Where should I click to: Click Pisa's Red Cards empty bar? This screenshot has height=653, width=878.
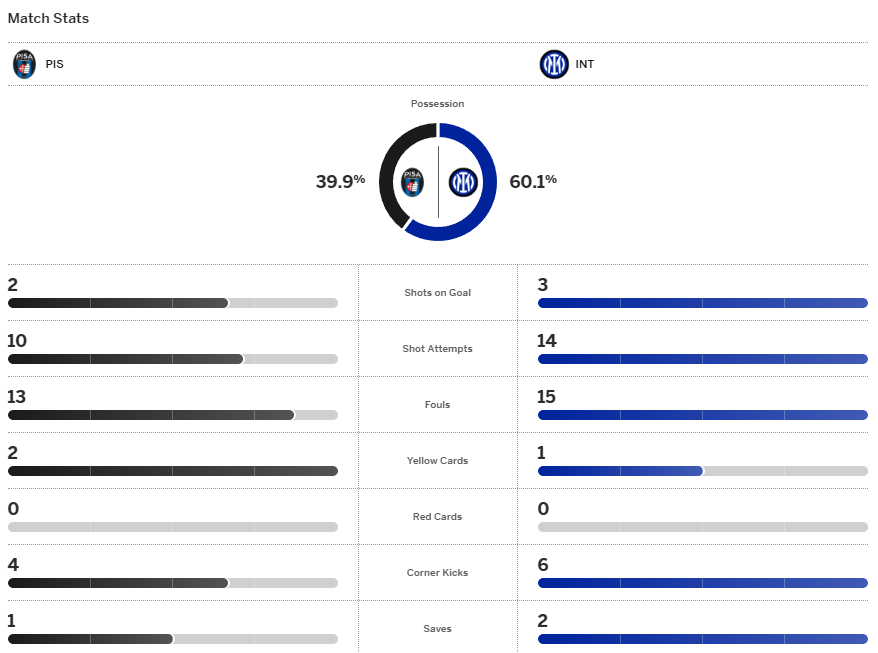point(172,527)
